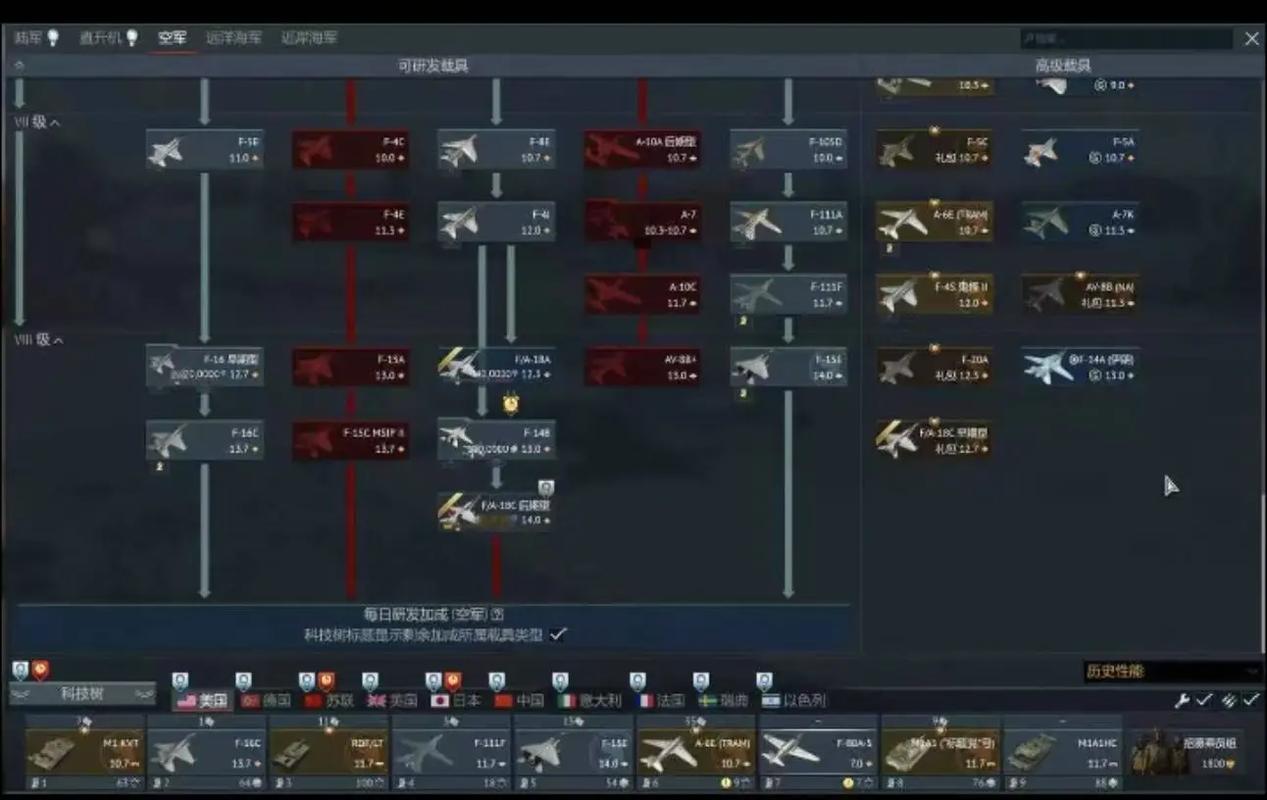Select the locked F-15A aircraft card

pos(350,366)
